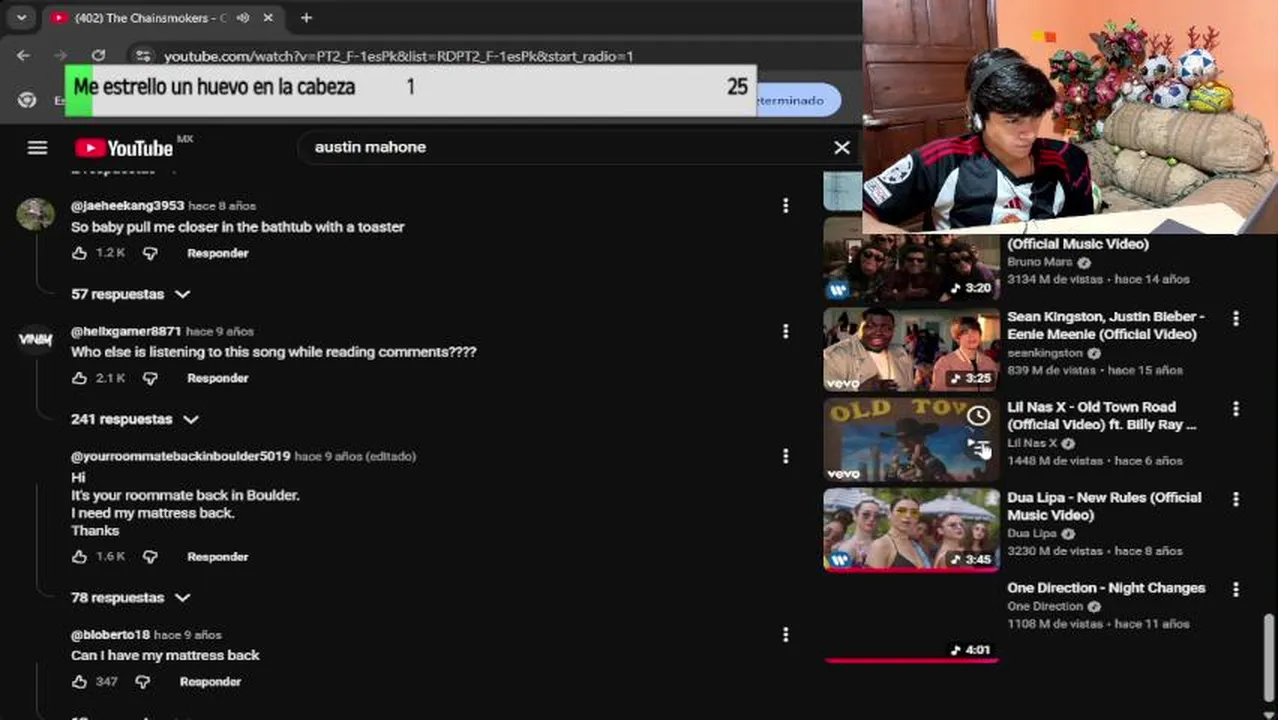Open Lil Nas X Old Town Road title

(x=1102, y=416)
